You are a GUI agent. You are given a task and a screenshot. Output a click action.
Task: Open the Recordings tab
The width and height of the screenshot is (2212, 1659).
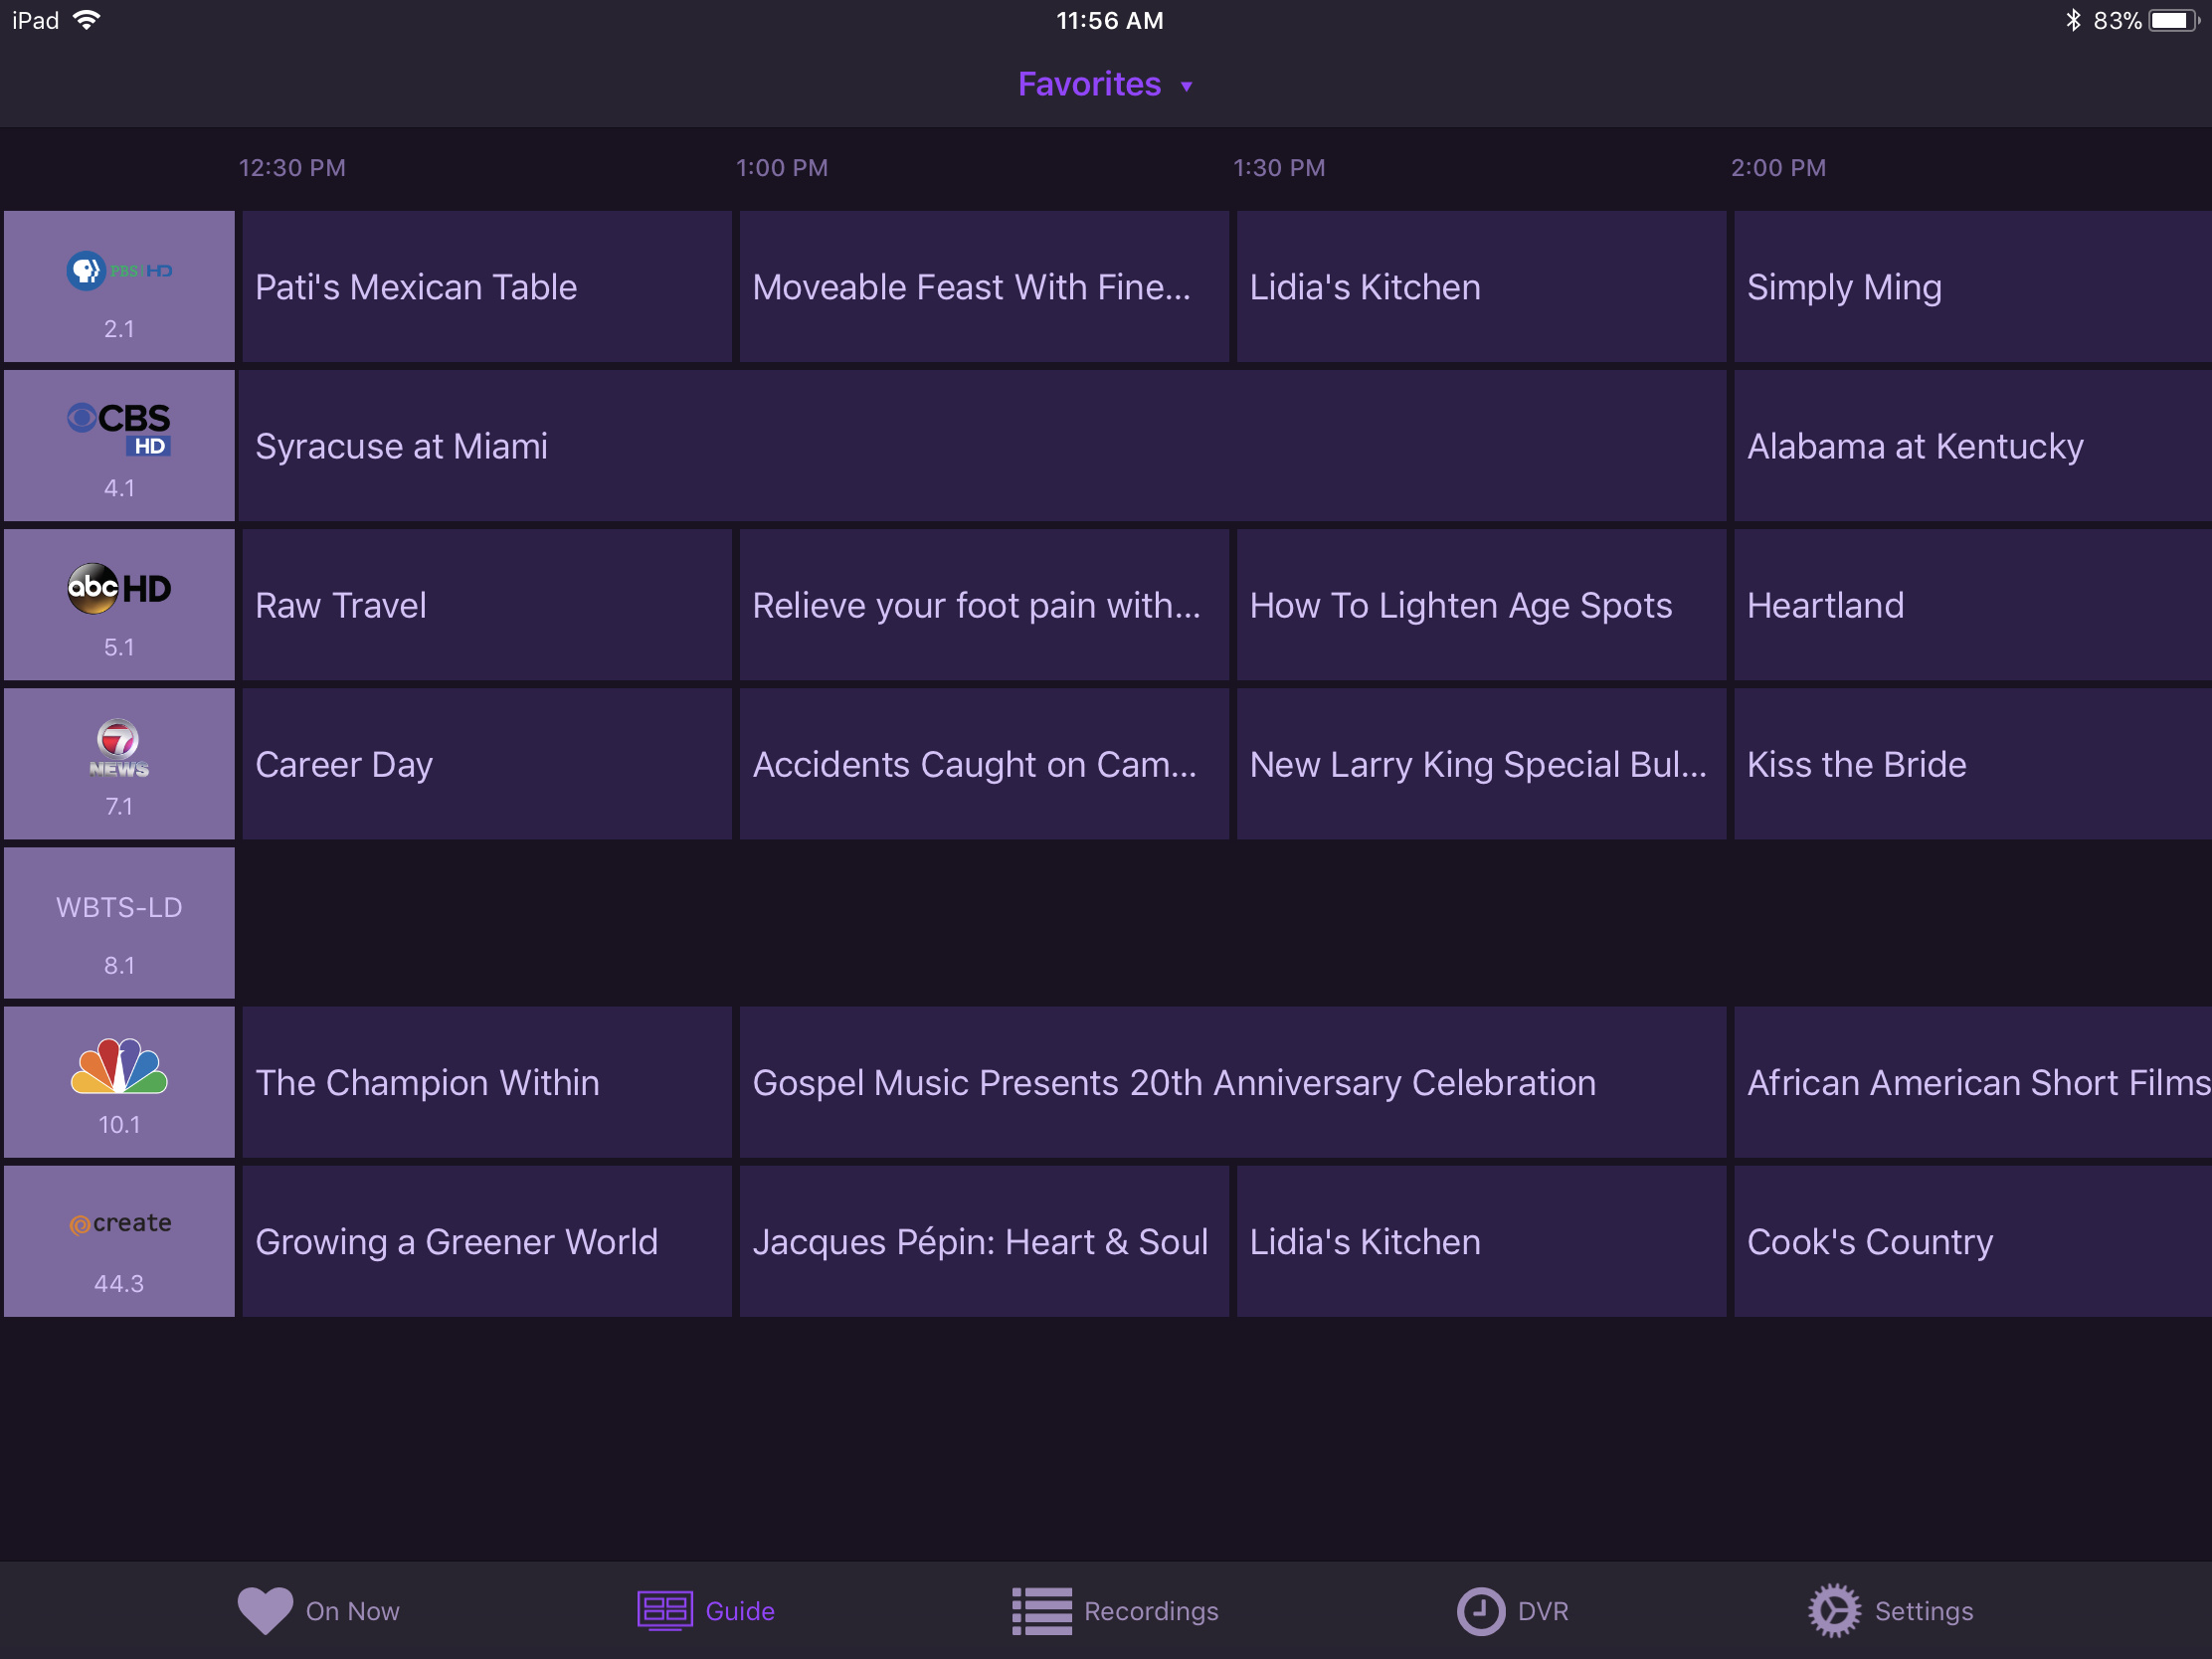click(1115, 1610)
